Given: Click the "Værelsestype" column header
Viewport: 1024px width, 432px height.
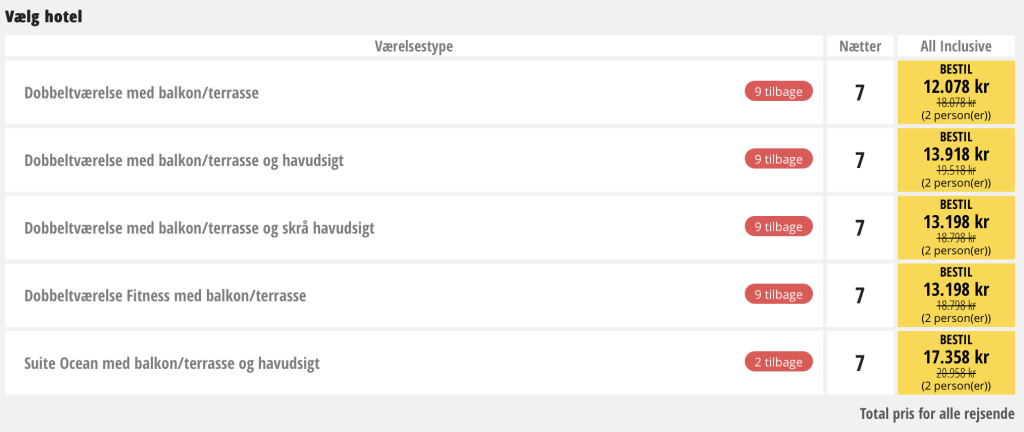Looking at the screenshot, I should [414, 46].
